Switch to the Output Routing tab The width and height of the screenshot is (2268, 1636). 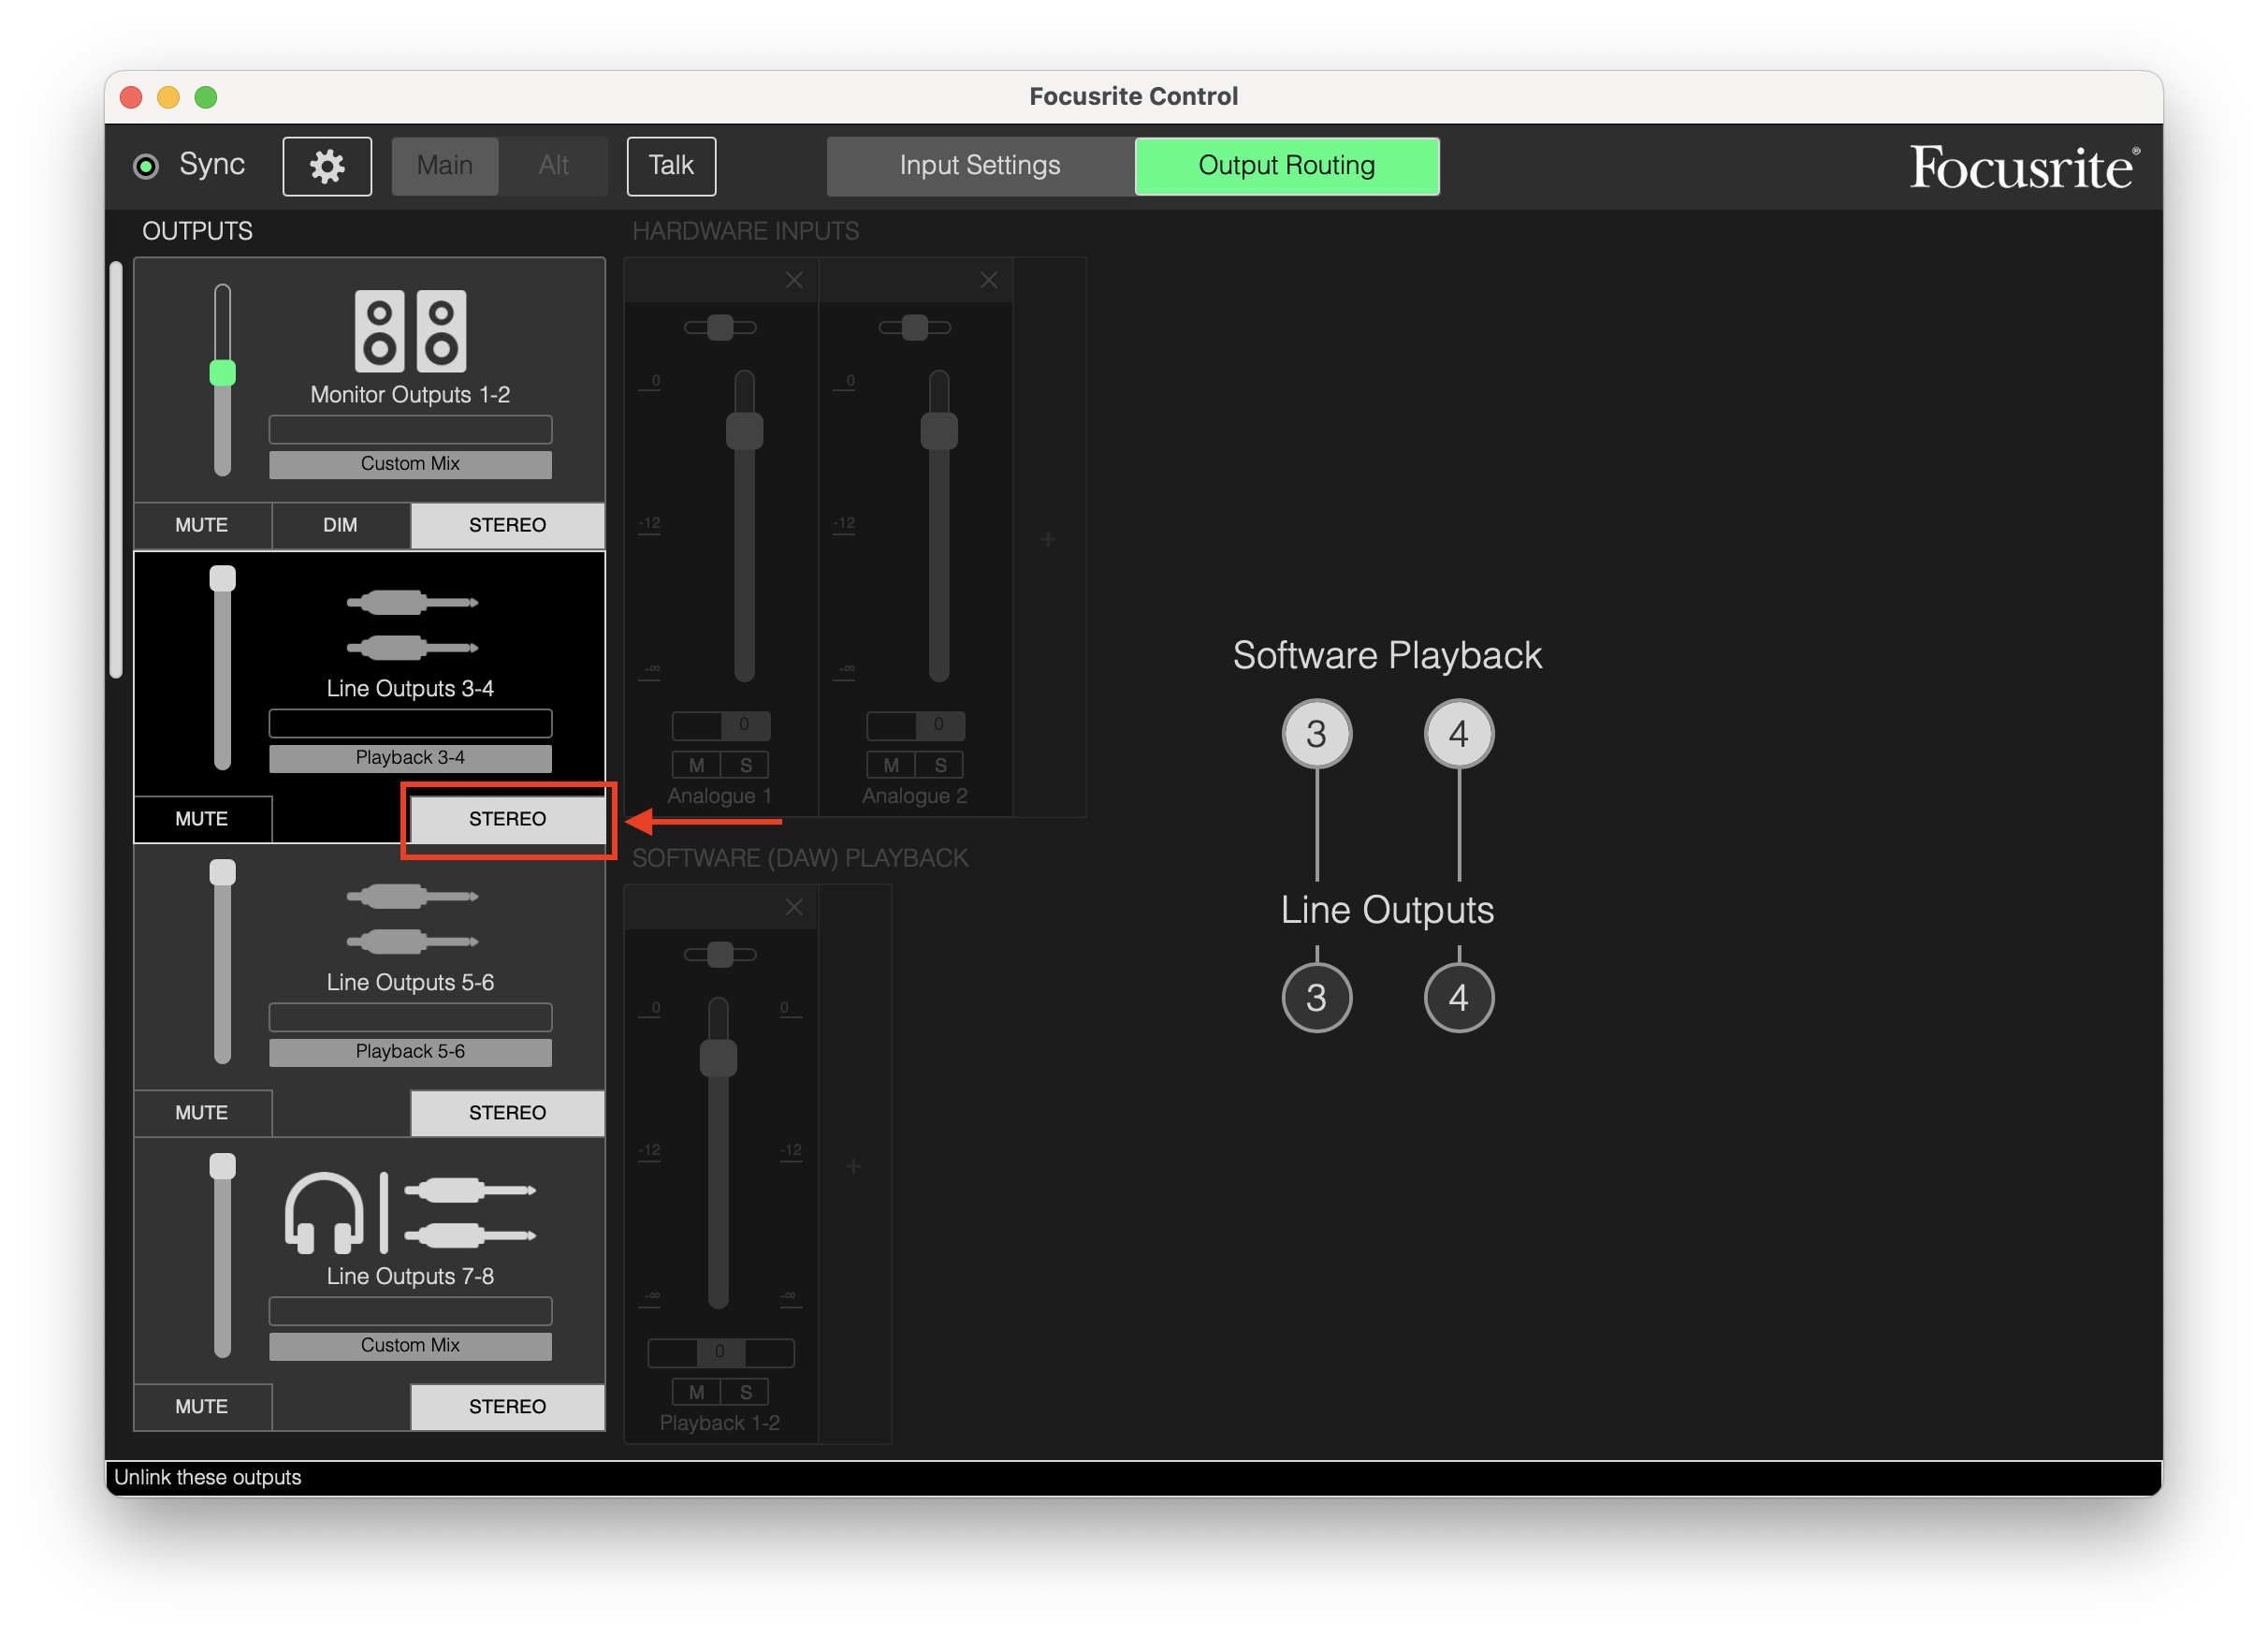pyautogui.click(x=1287, y=166)
